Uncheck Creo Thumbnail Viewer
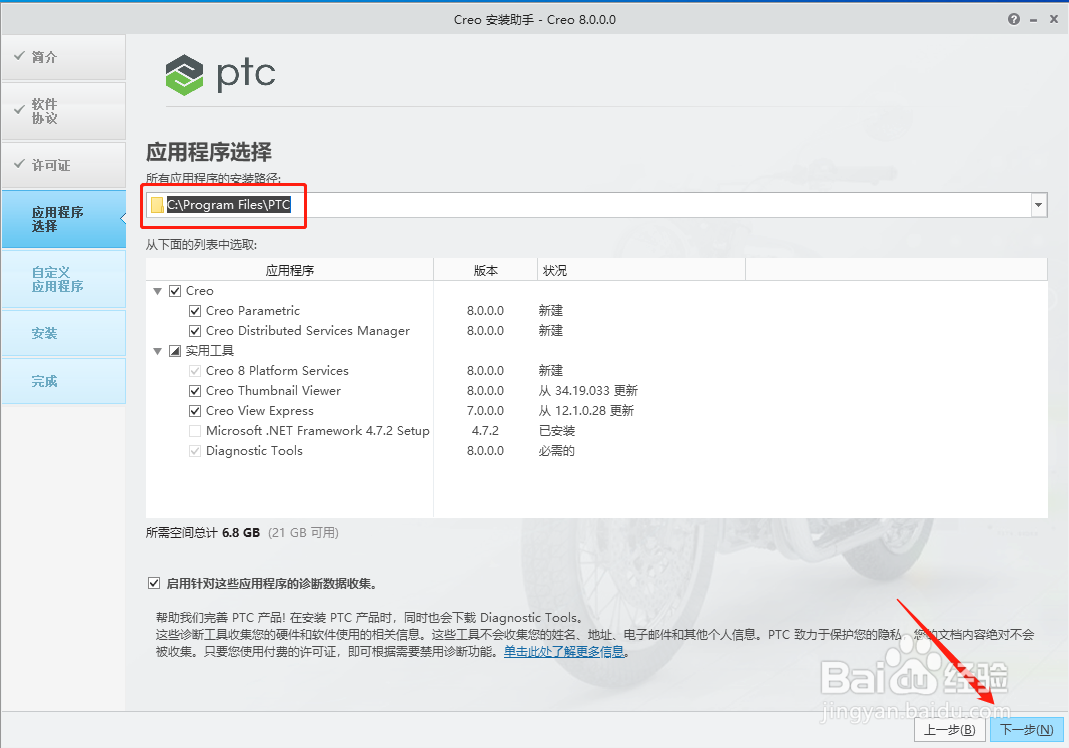The image size is (1069, 748). point(195,391)
